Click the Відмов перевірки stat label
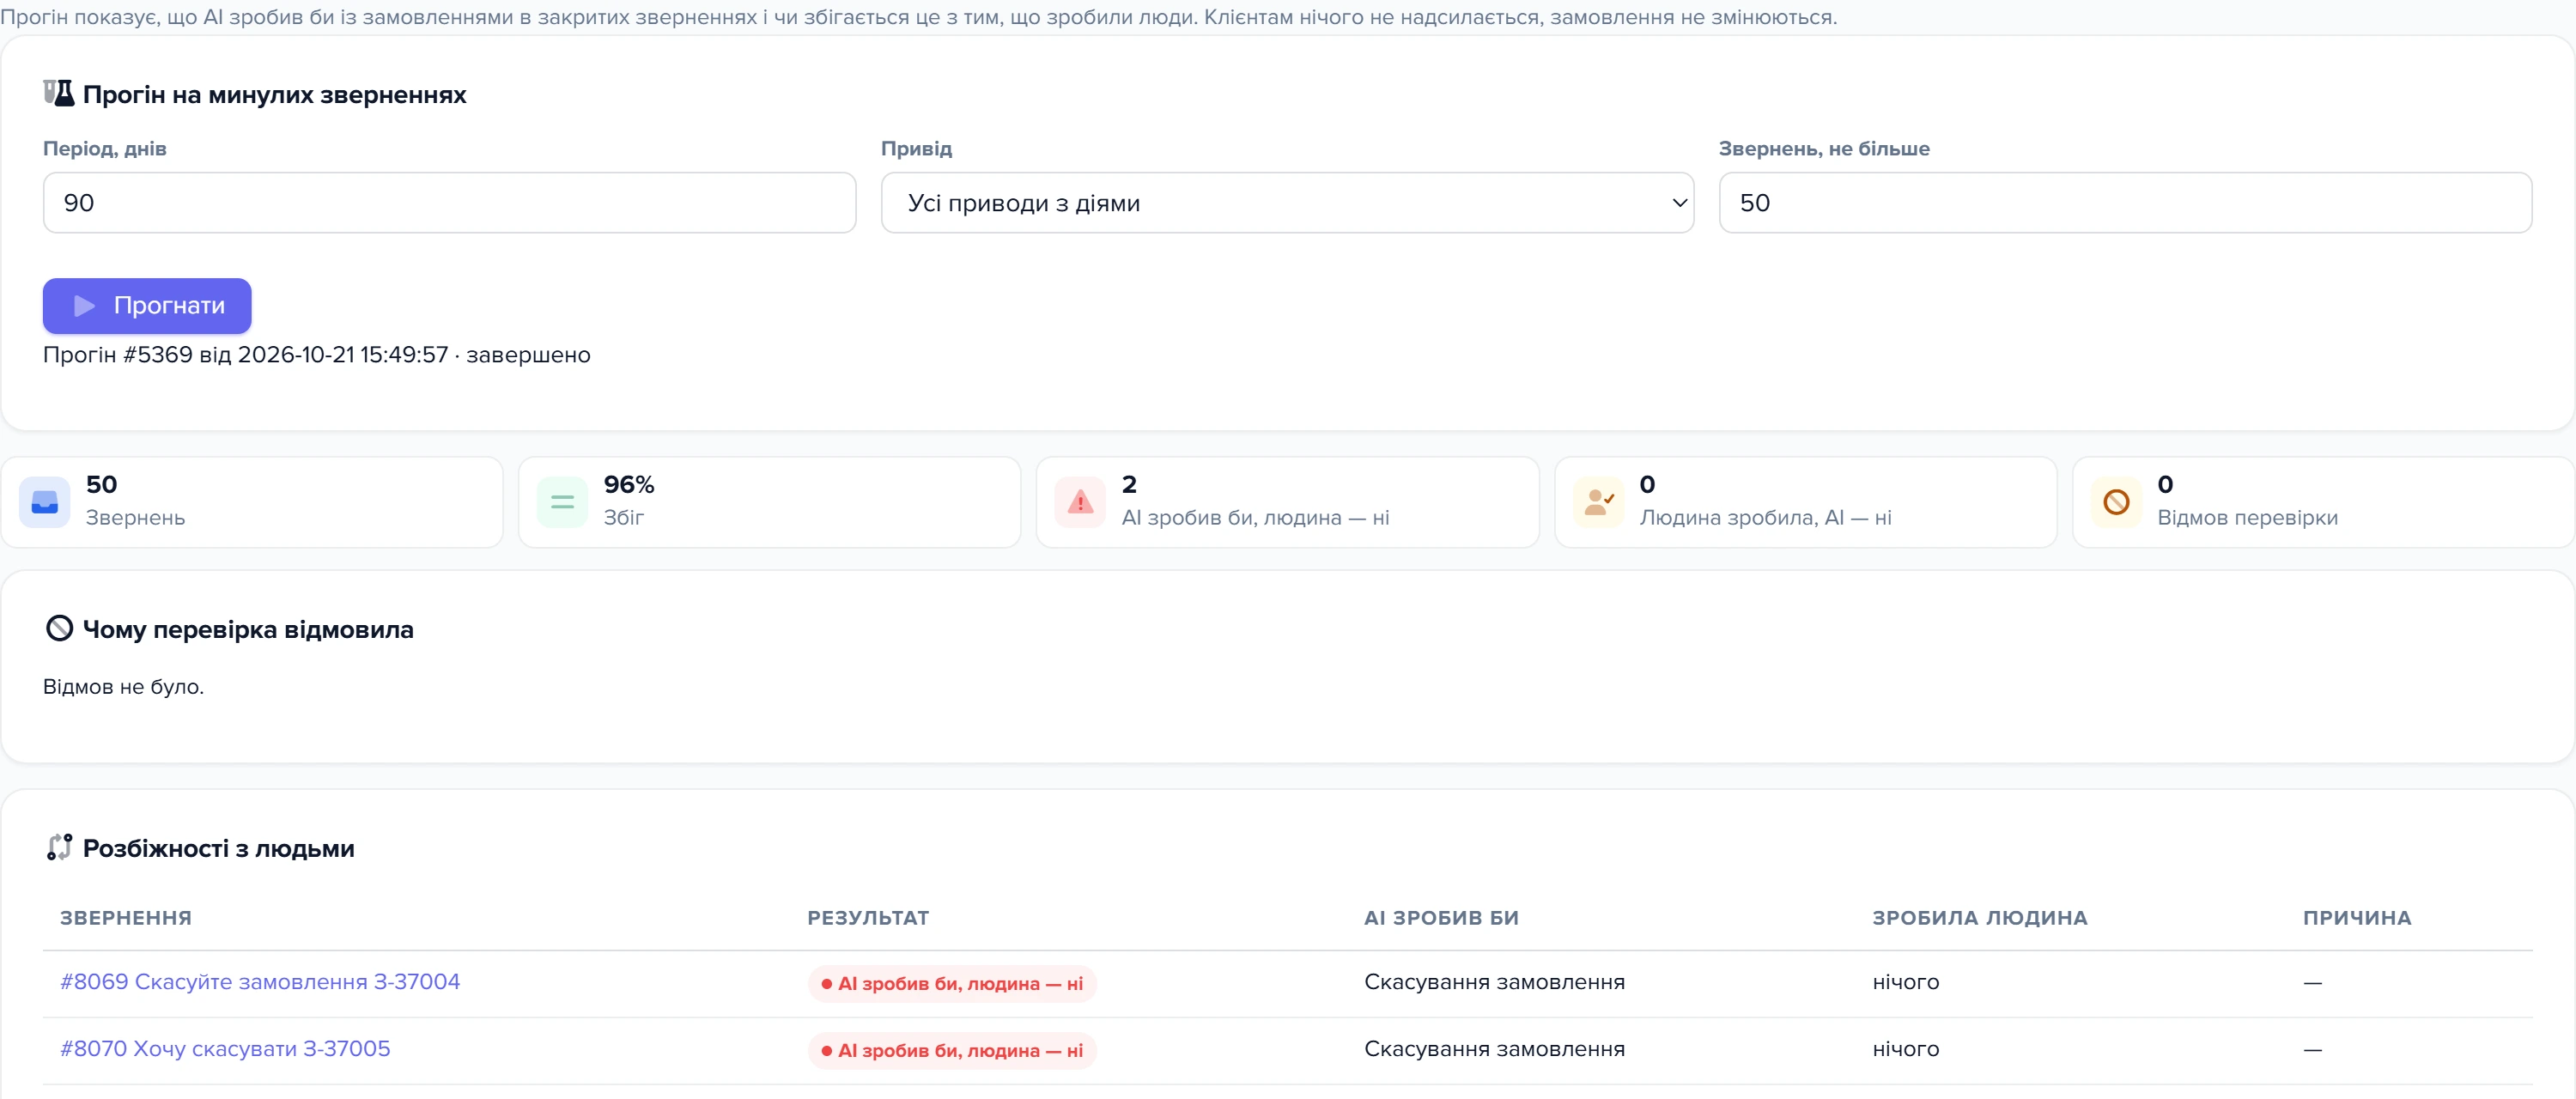The width and height of the screenshot is (2576, 1099). pyautogui.click(x=2247, y=518)
